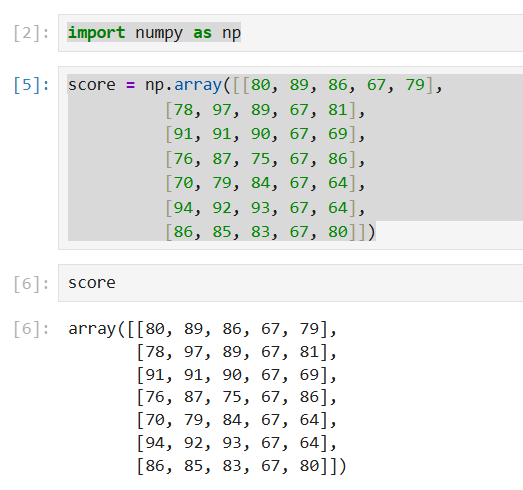Click the output [6]: prompt beside array
This screenshot has height=490, width=523.
31,329
